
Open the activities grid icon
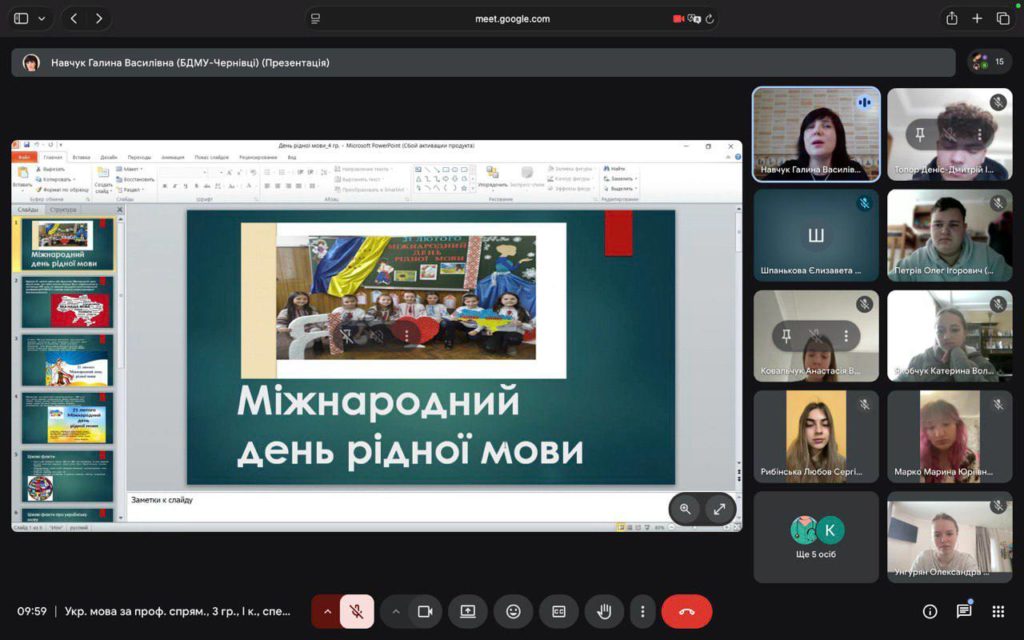(998, 611)
